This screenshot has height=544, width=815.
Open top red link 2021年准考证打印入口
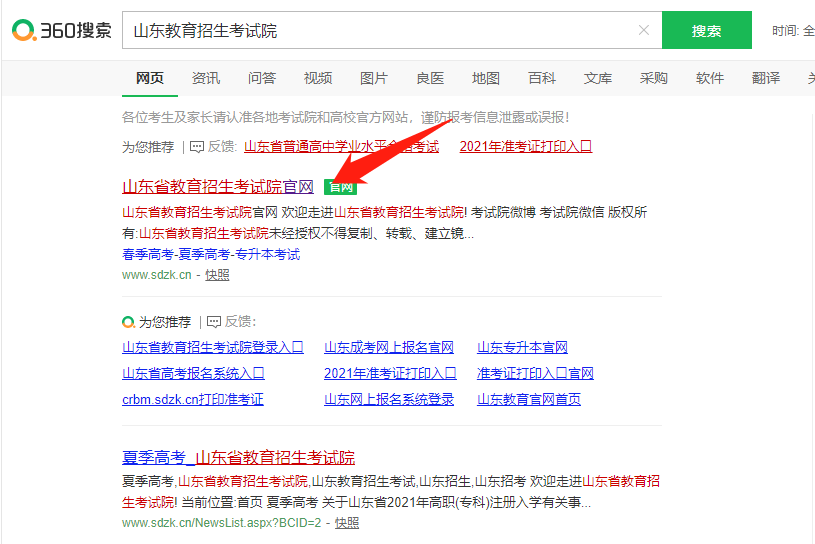pyautogui.click(x=525, y=147)
